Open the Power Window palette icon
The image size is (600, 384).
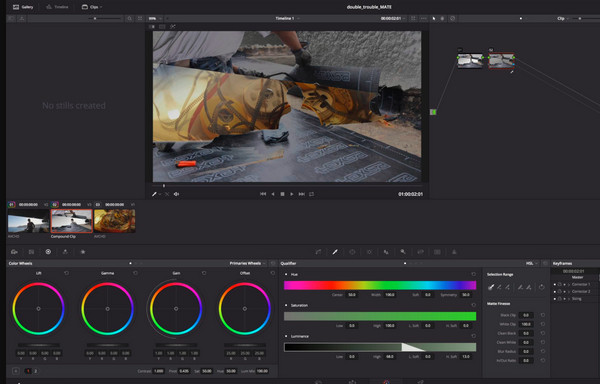click(x=352, y=252)
